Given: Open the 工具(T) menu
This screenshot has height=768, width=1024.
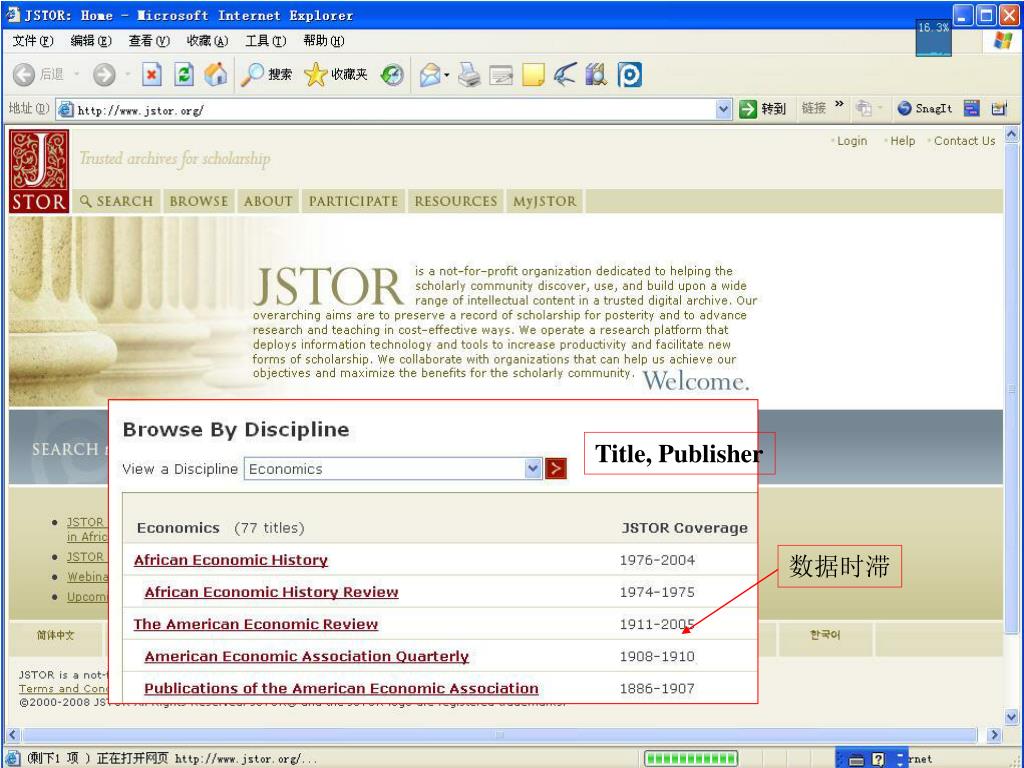Looking at the screenshot, I should pos(265,40).
